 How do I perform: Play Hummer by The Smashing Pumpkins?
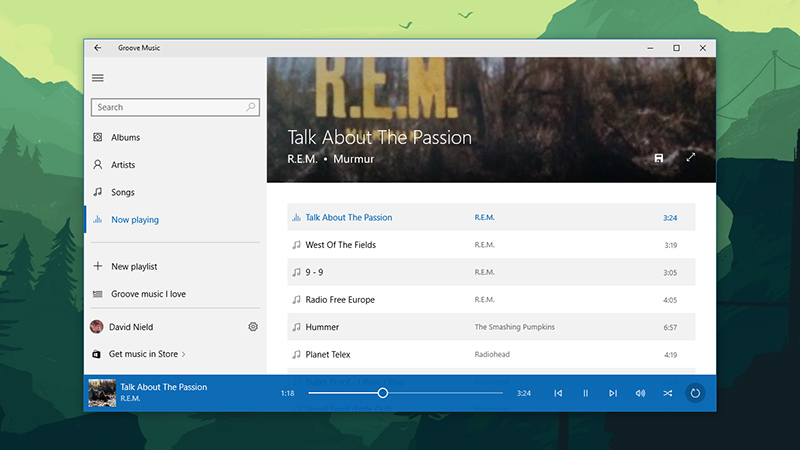pyautogui.click(x=491, y=327)
